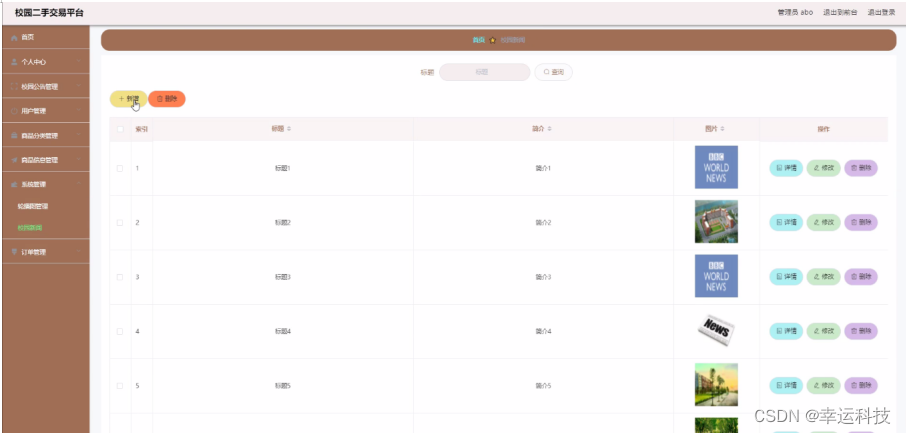906x434 pixels.
Task: Click purple 删除 for row 3
Action: click(x=861, y=277)
